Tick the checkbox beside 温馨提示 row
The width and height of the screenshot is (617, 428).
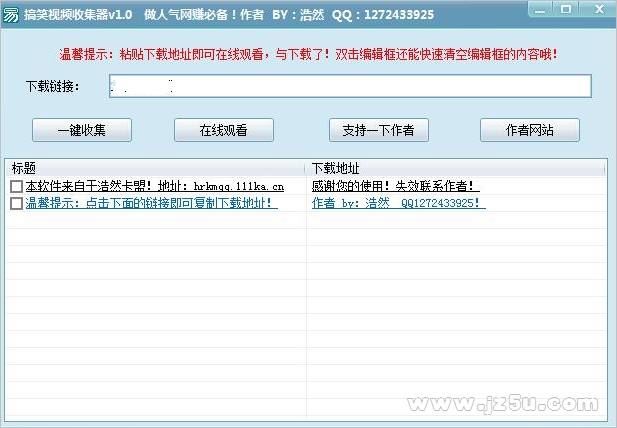click(x=17, y=203)
